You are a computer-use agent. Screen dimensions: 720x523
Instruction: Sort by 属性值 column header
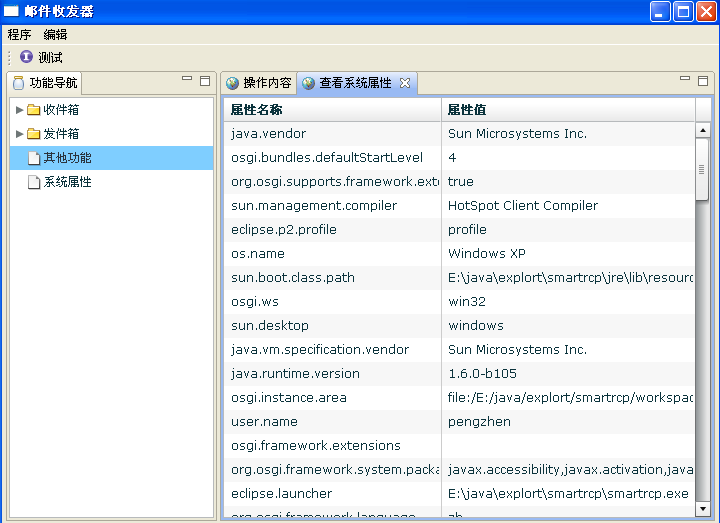coord(568,110)
